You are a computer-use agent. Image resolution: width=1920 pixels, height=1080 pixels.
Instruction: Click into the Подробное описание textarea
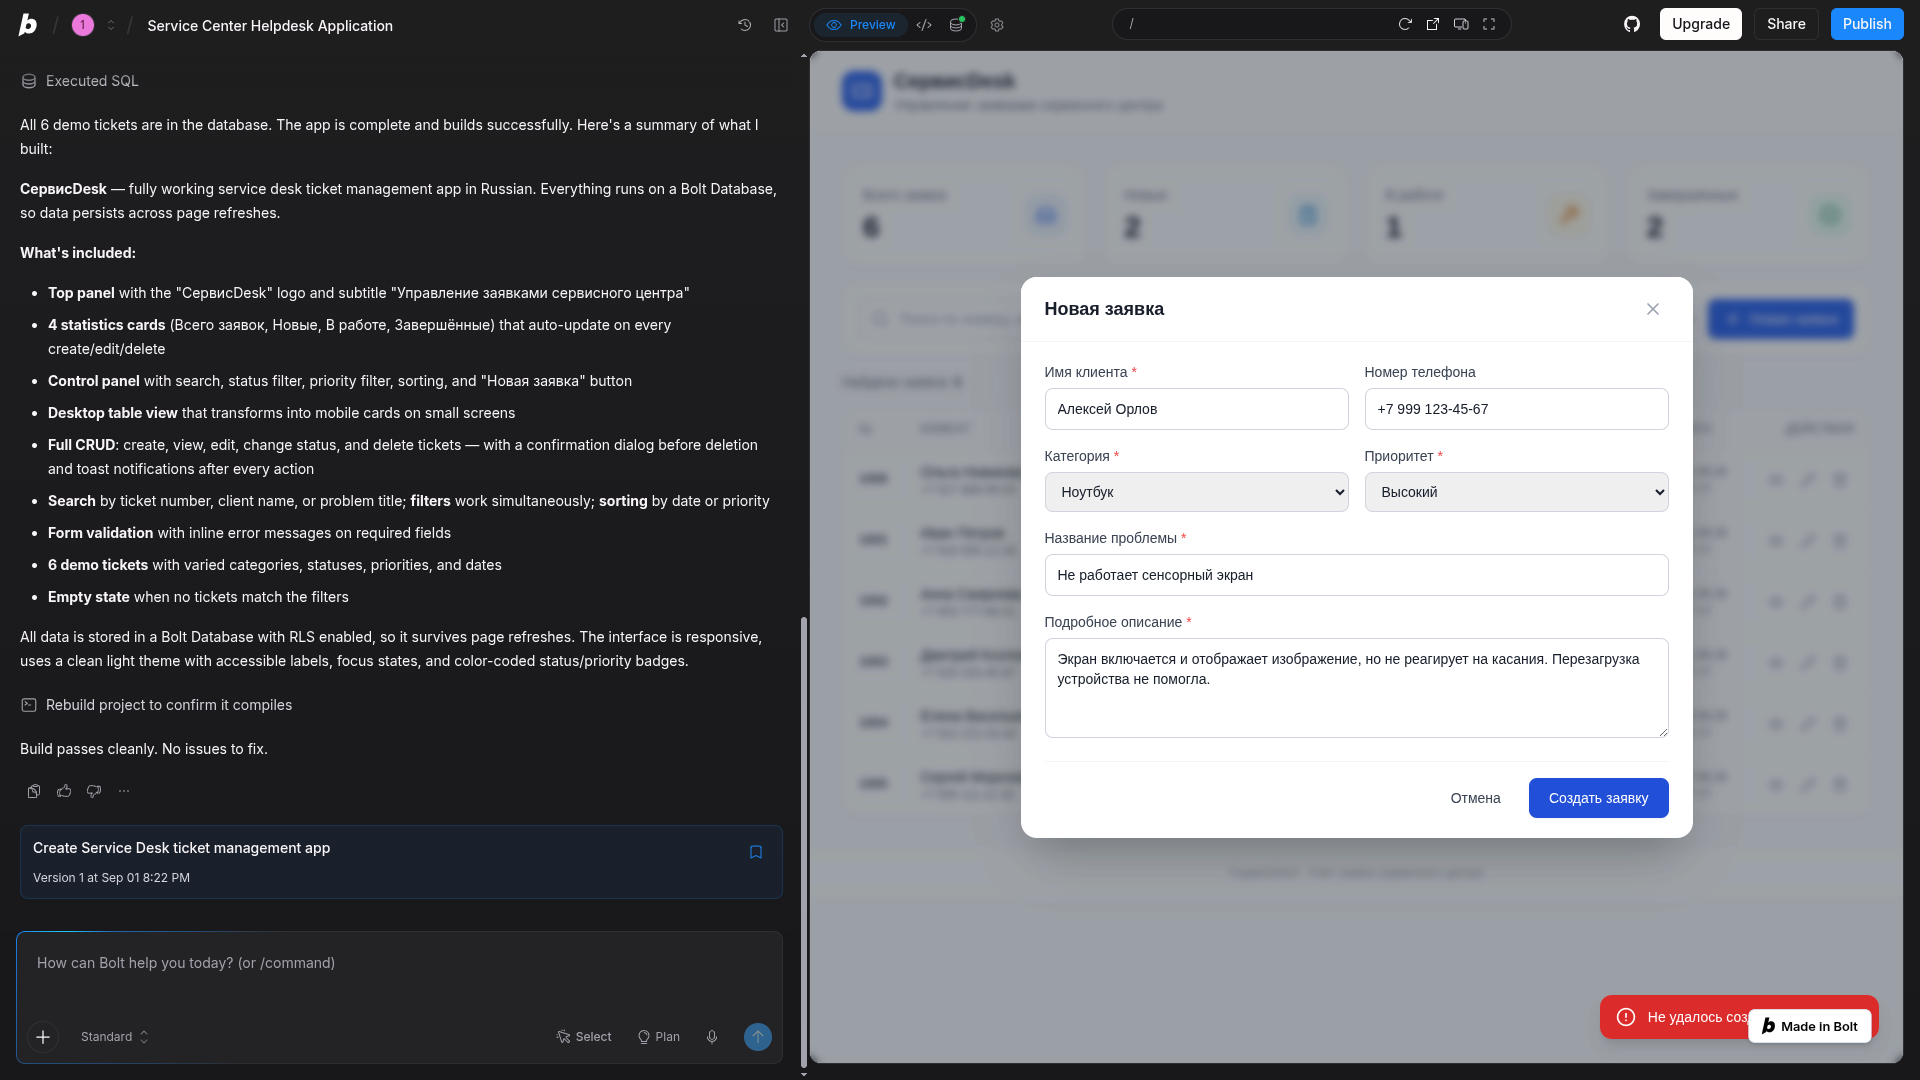coord(1356,688)
